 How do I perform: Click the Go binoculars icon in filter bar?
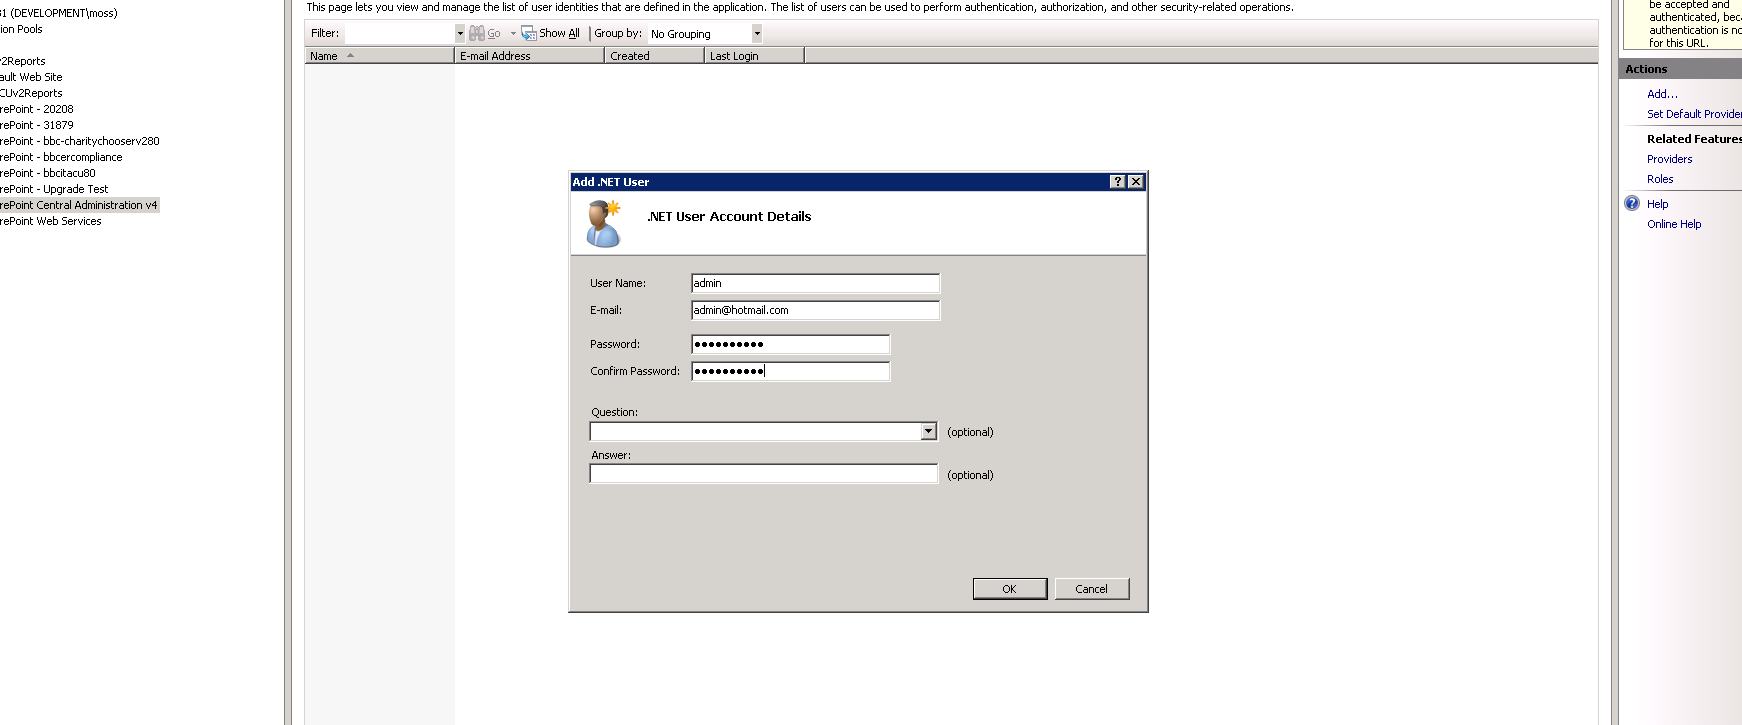[477, 34]
